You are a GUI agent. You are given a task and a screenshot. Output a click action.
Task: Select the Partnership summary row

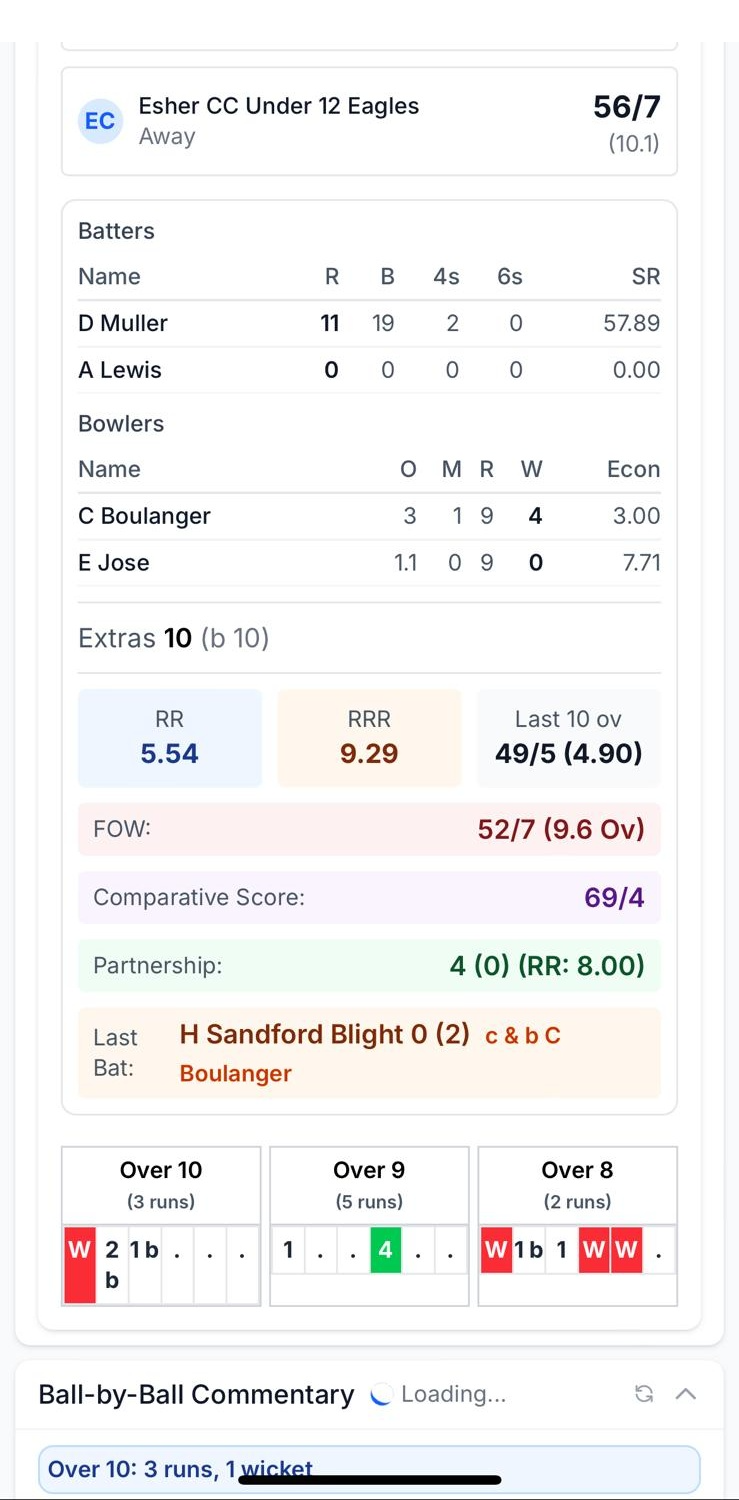point(369,965)
